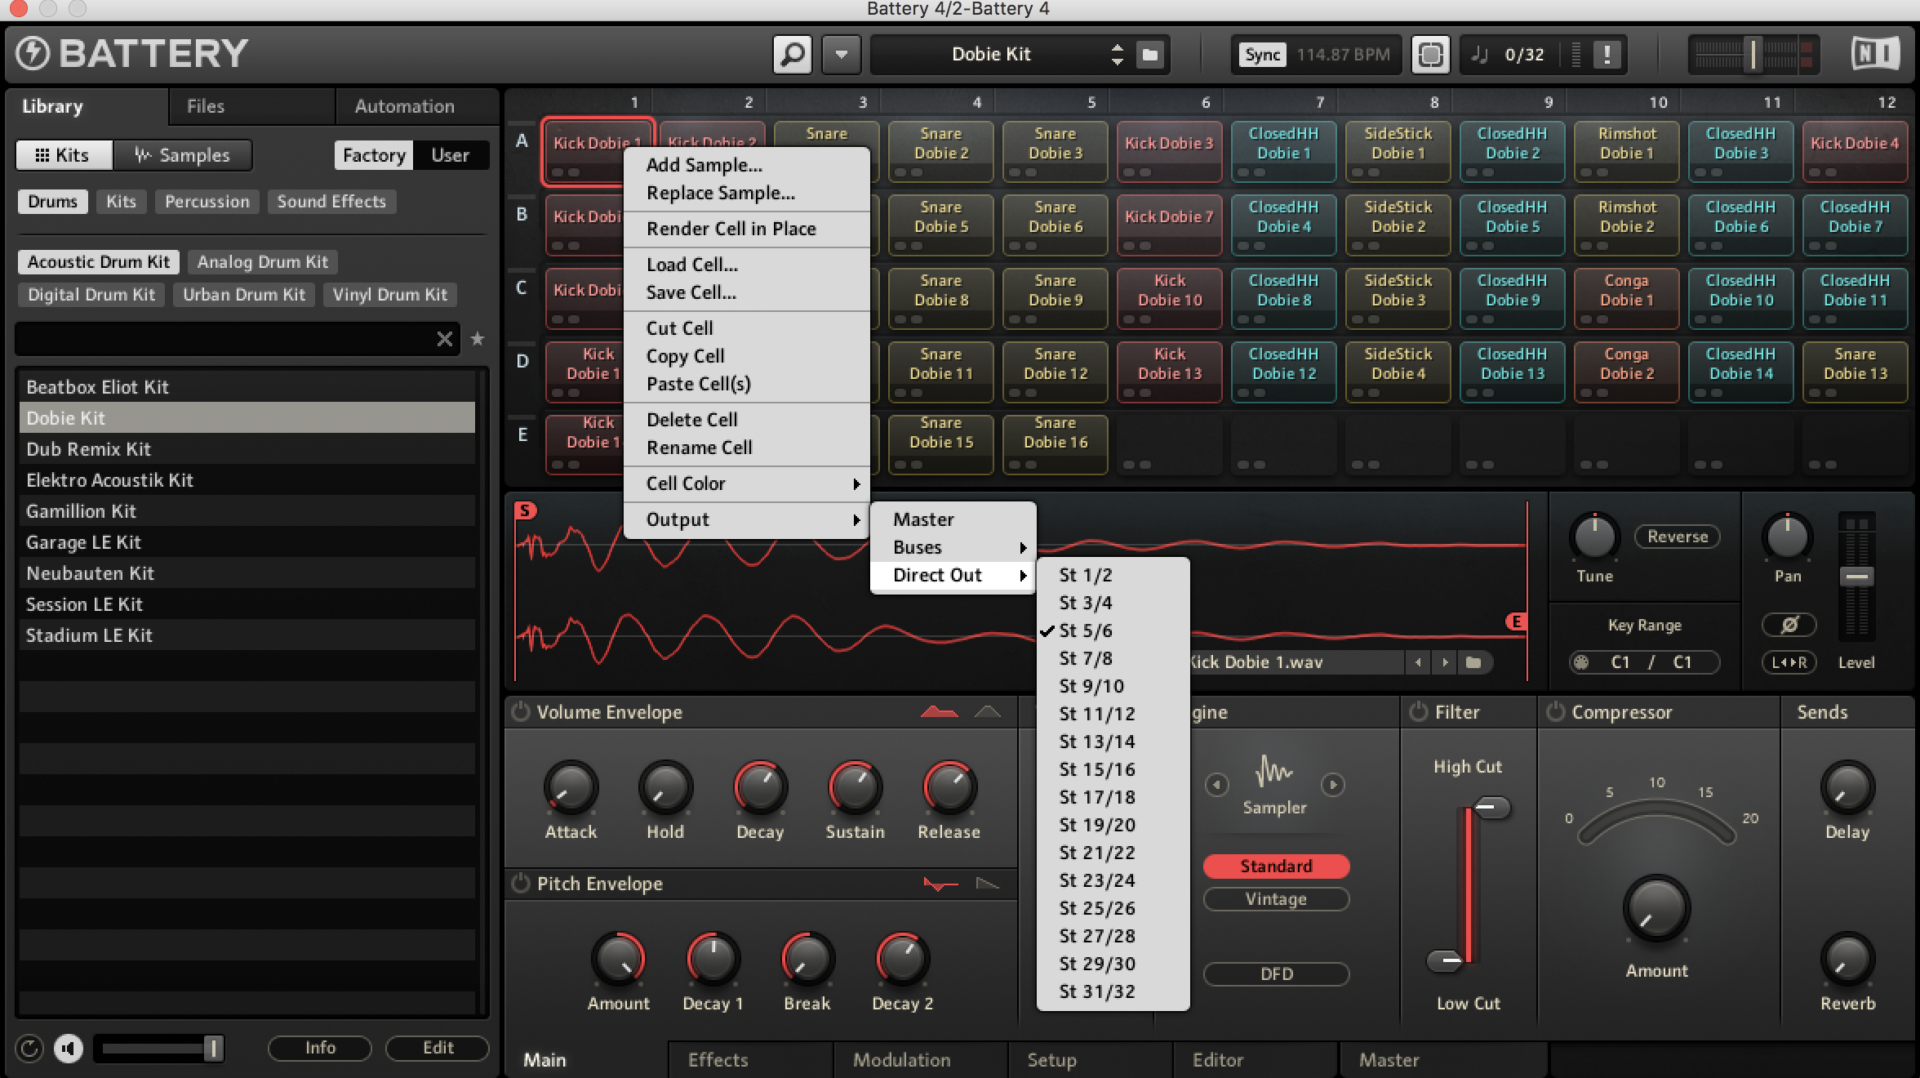Click the magnifier search icon in header
The image size is (1920, 1078).
pyautogui.click(x=792, y=54)
